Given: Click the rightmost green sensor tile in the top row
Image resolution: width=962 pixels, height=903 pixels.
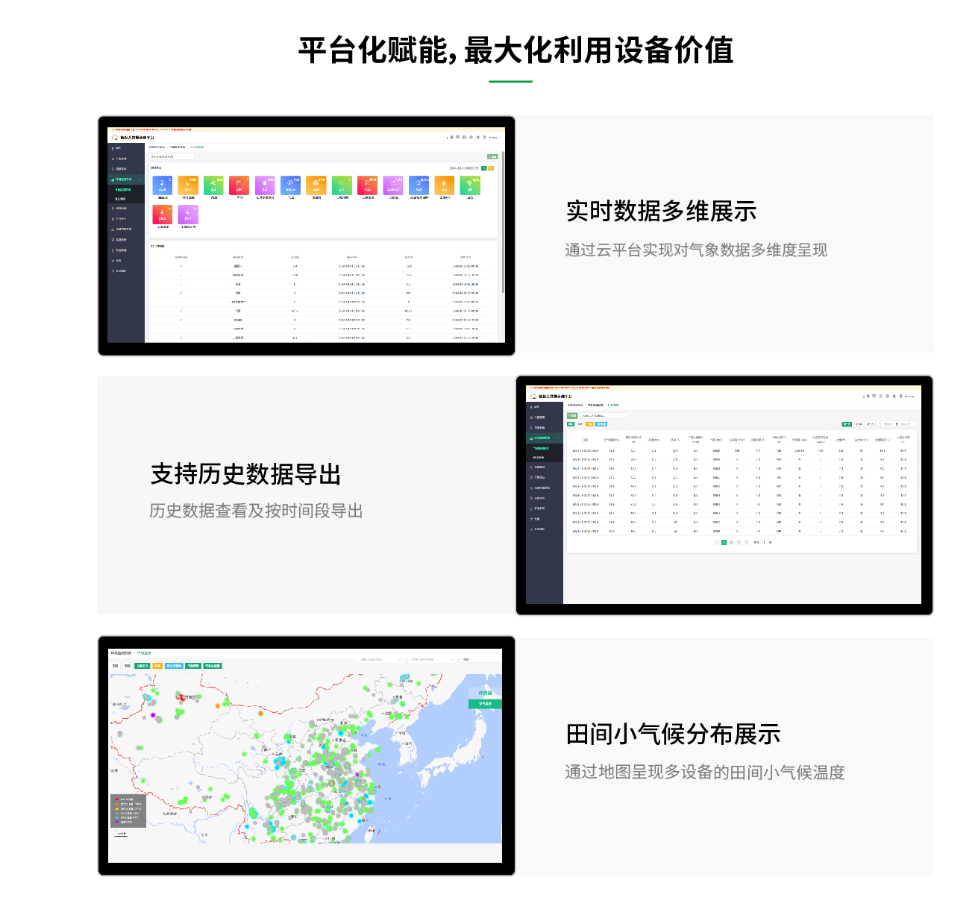Looking at the screenshot, I should coord(469,185).
